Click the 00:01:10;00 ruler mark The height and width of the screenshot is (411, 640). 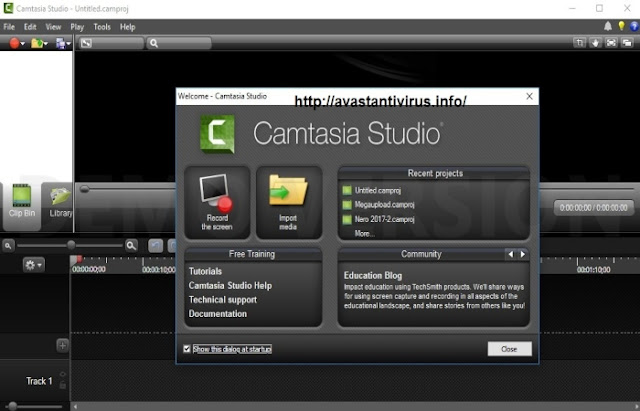click(x=593, y=270)
